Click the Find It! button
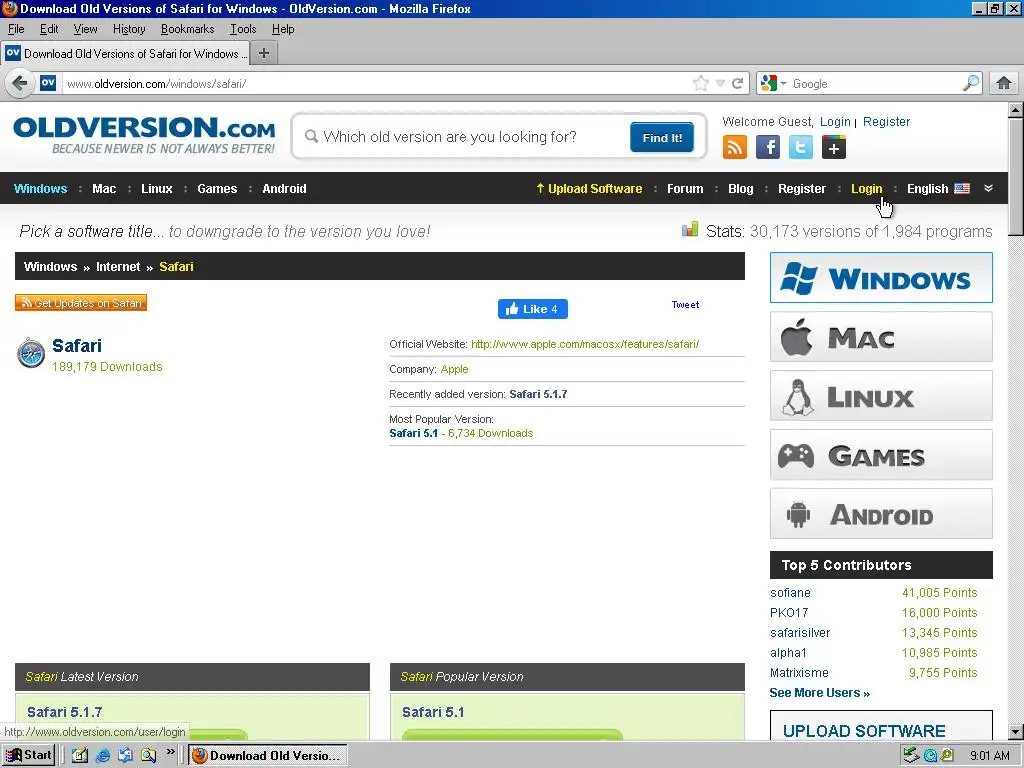The image size is (1024, 768). pyautogui.click(x=662, y=137)
